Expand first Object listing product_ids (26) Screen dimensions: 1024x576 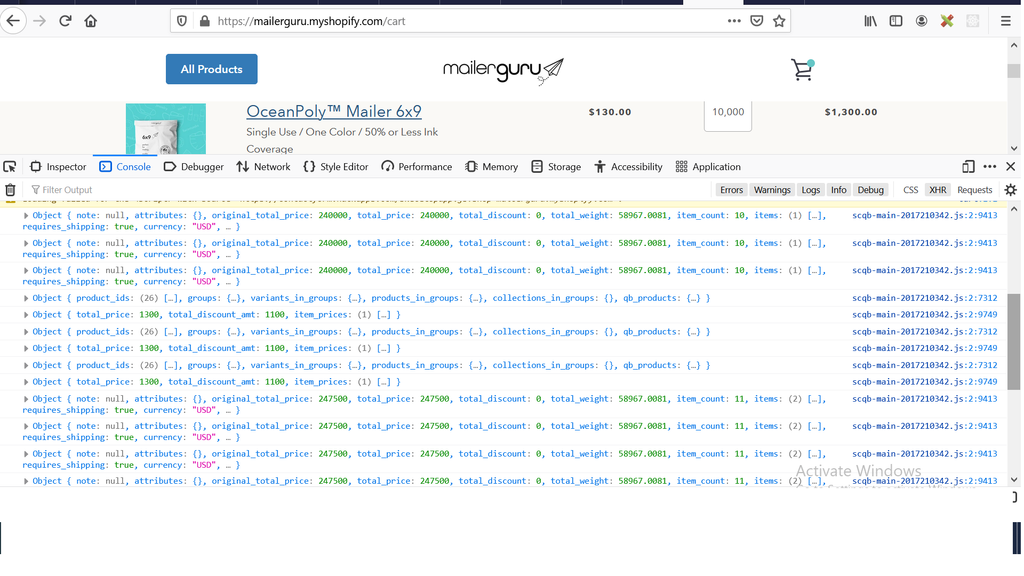tap(26, 298)
